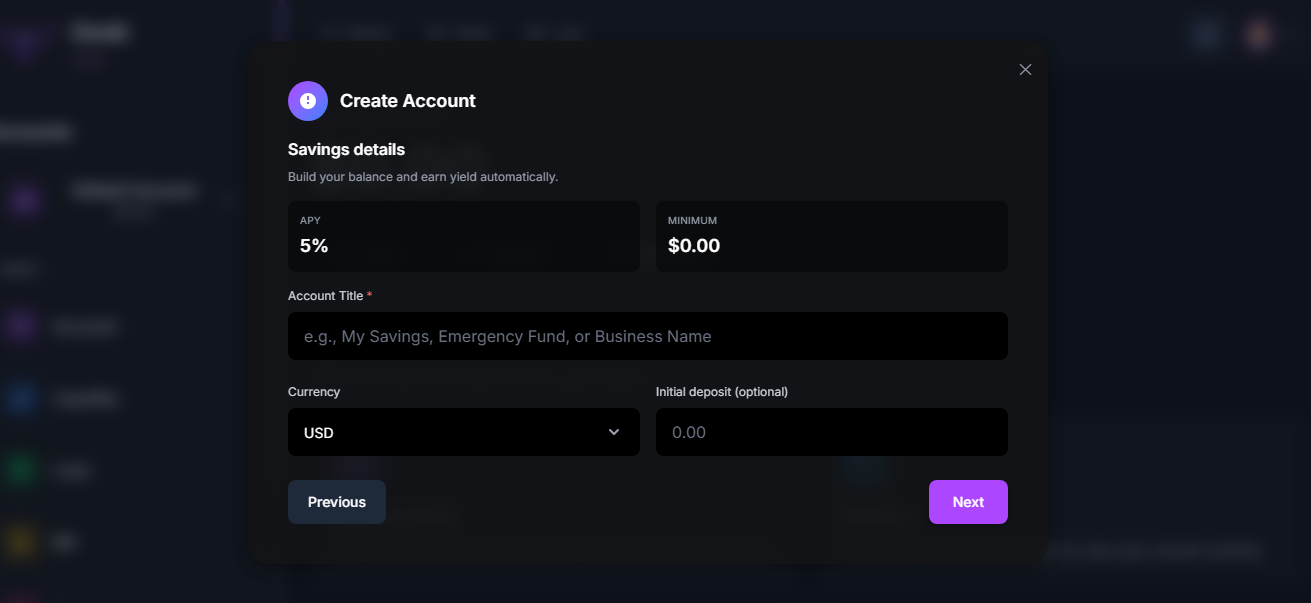Click the blurred blue icon beside avatar
1311x603 pixels.
pos(1208,35)
